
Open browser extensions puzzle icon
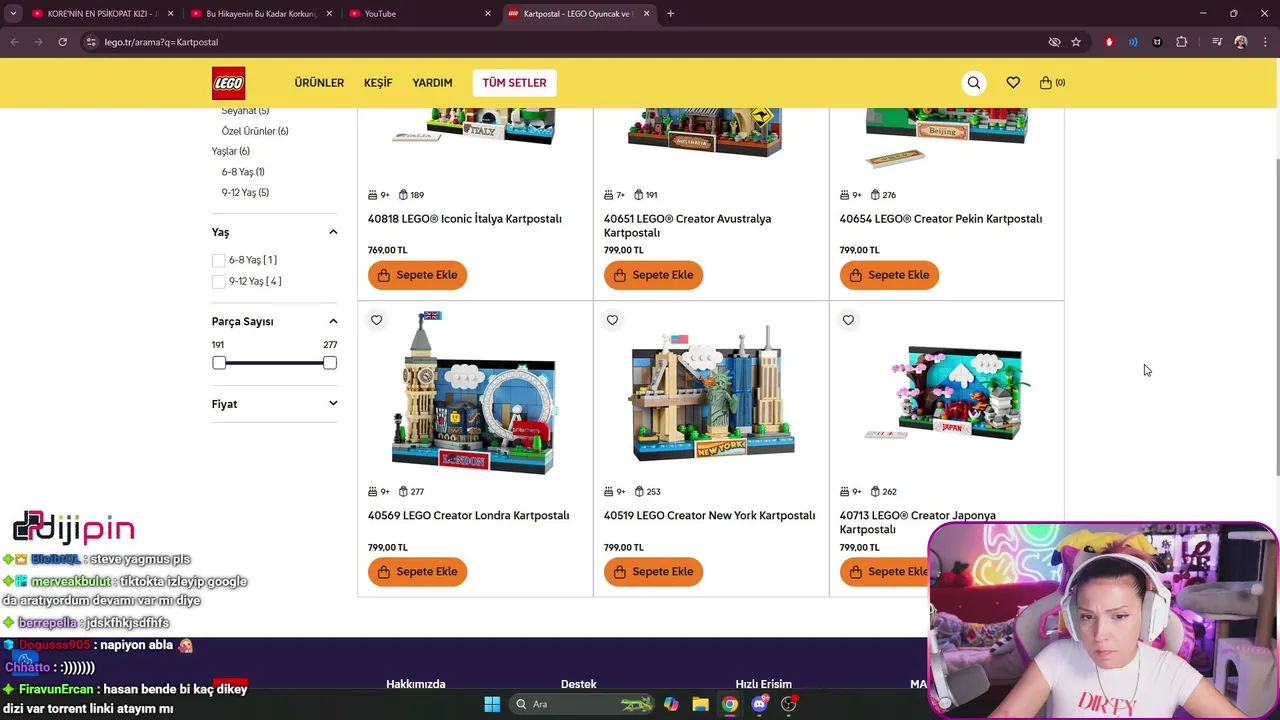click(x=1182, y=42)
